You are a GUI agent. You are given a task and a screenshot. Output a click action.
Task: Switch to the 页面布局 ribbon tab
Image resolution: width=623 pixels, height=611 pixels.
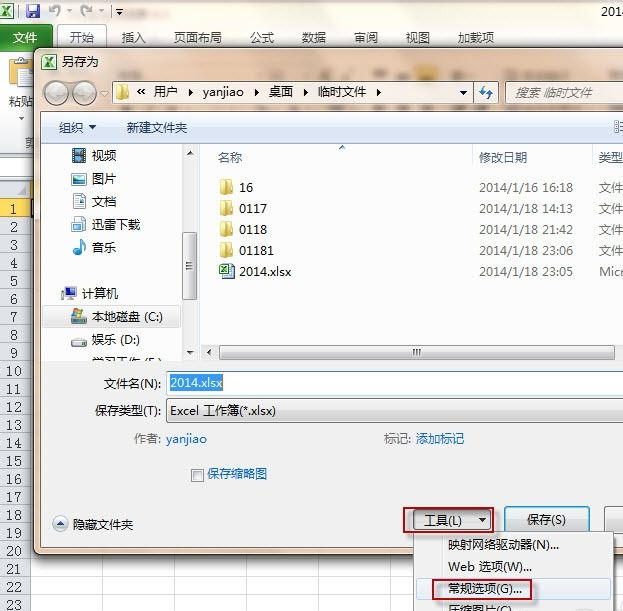[x=197, y=38]
